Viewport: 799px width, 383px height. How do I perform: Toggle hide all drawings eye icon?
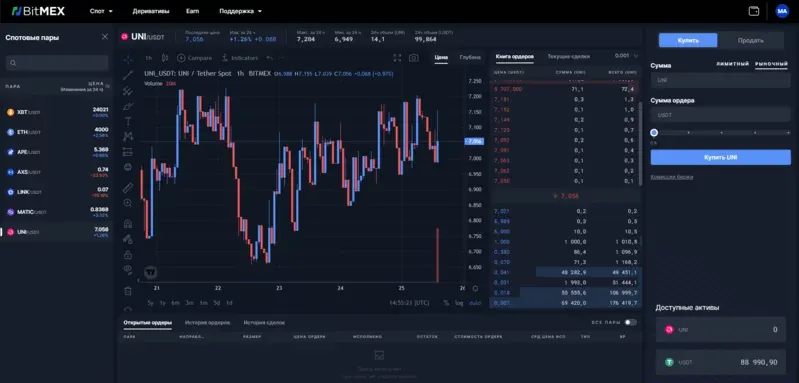click(128, 269)
